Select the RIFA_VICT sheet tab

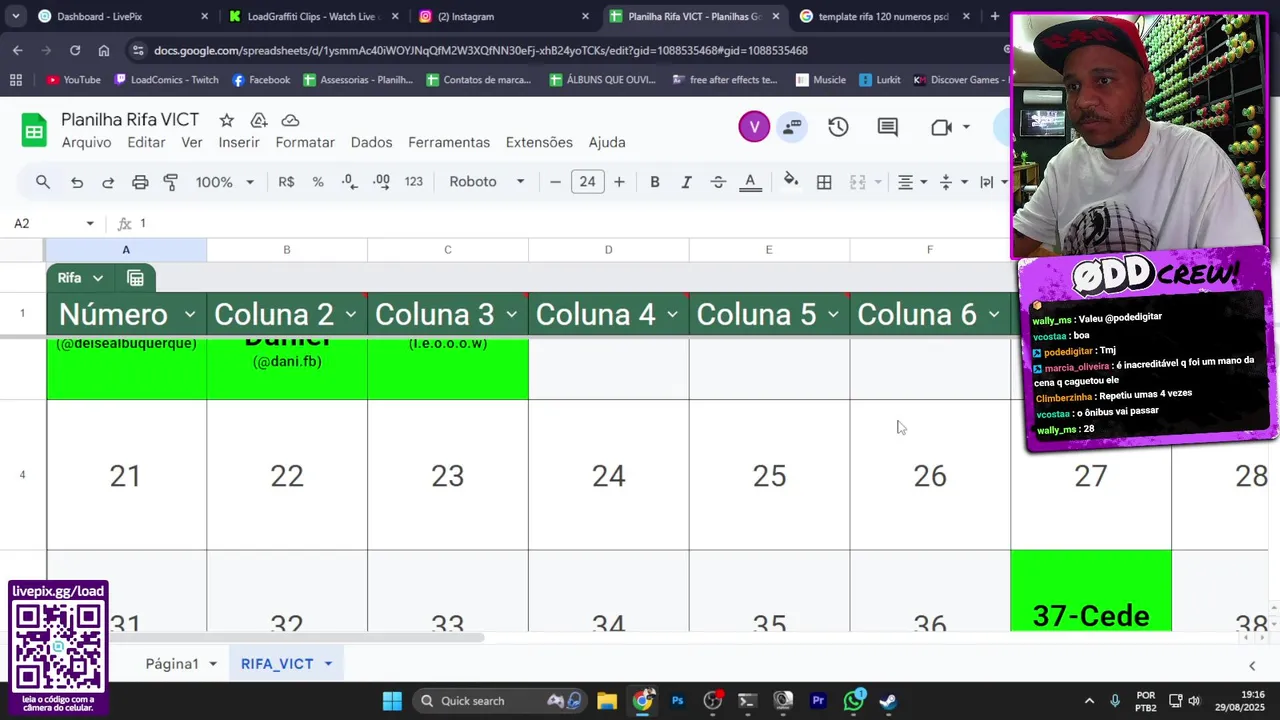coord(286,664)
